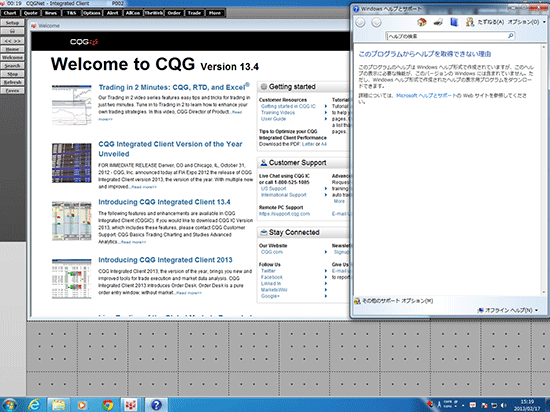Open Trading in 2 Minutes article link
The height and width of the screenshot is (412, 550).
(x=174, y=87)
